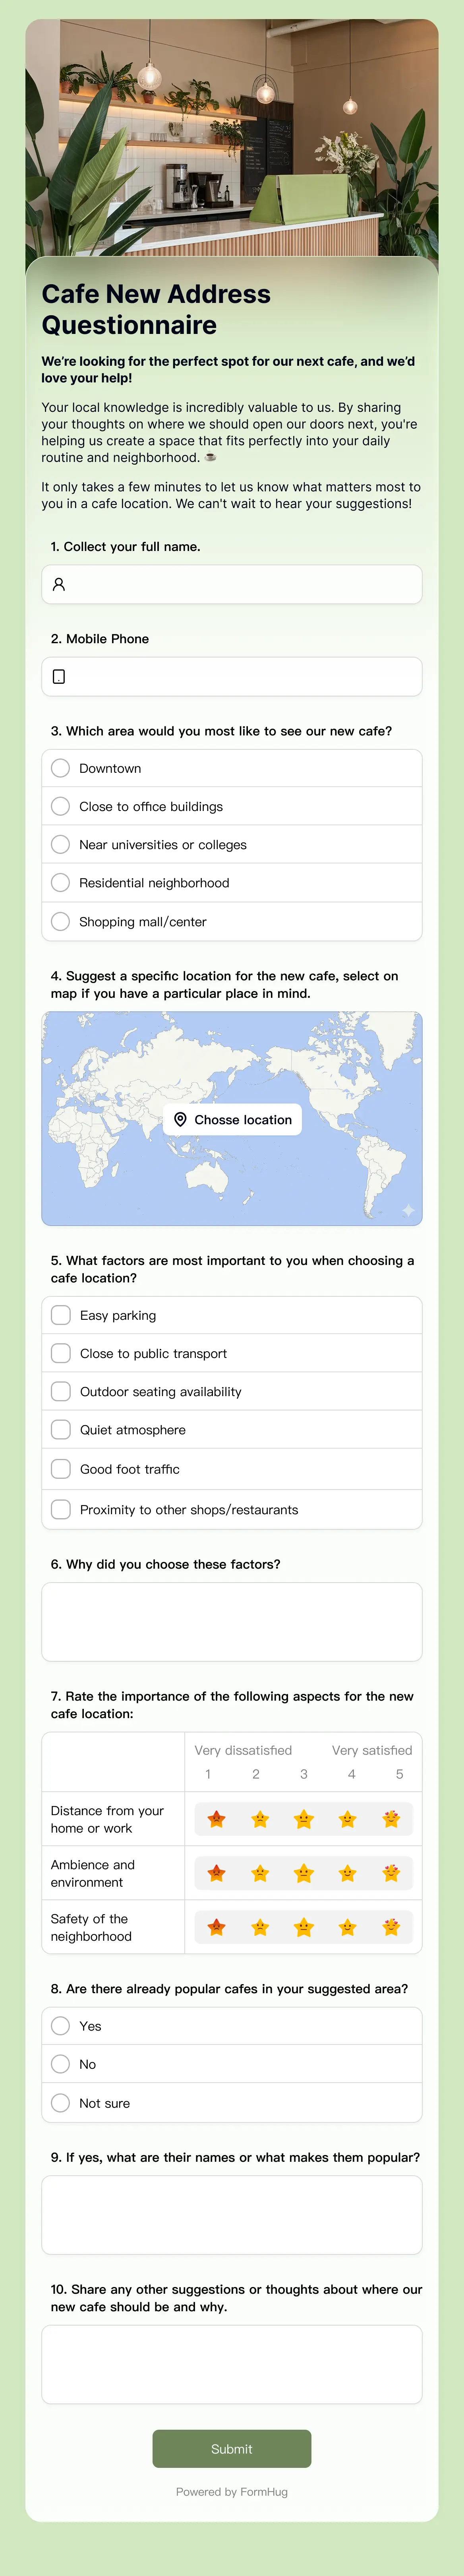Image resolution: width=464 pixels, height=2576 pixels.
Task: Click the person icon in name field
Action: tap(59, 585)
